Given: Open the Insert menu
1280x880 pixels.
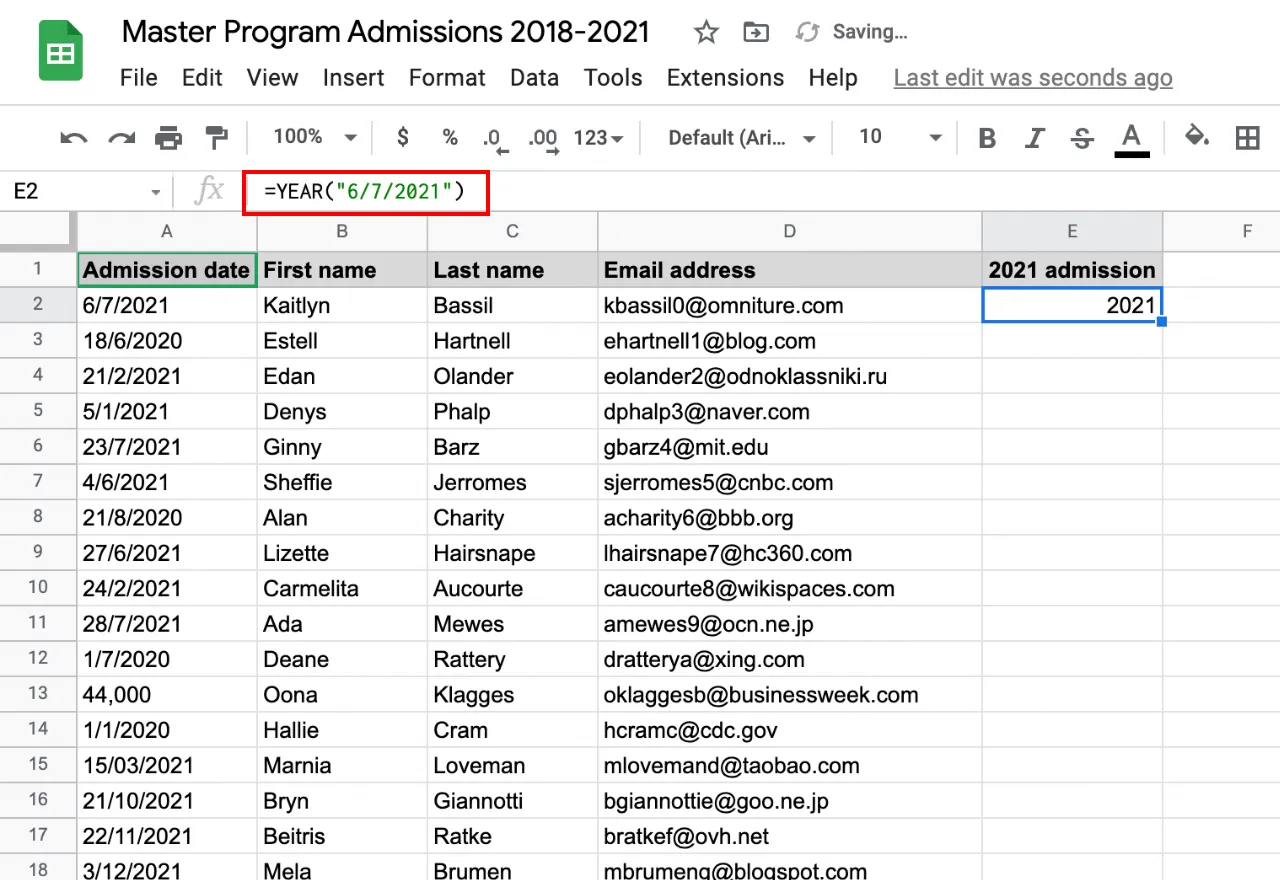Looking at the screenshot, I should [x=353, y=78].
